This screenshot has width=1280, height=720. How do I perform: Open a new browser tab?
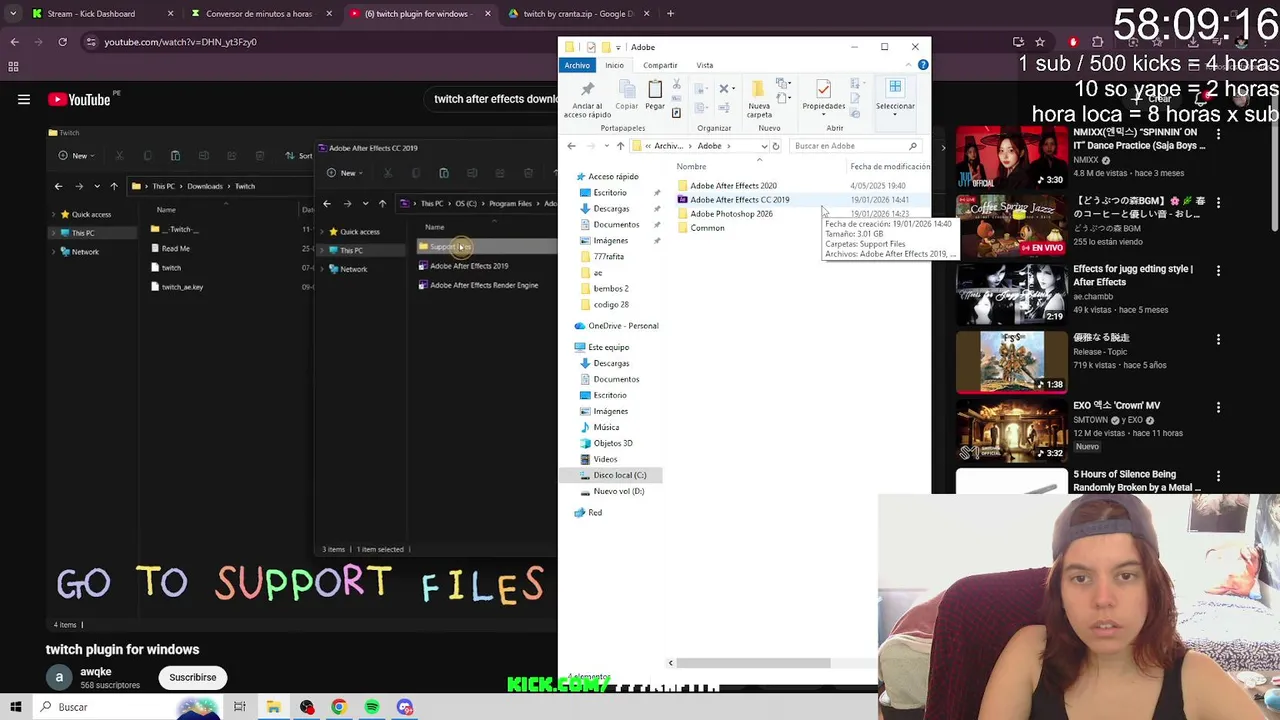(670, 14)
